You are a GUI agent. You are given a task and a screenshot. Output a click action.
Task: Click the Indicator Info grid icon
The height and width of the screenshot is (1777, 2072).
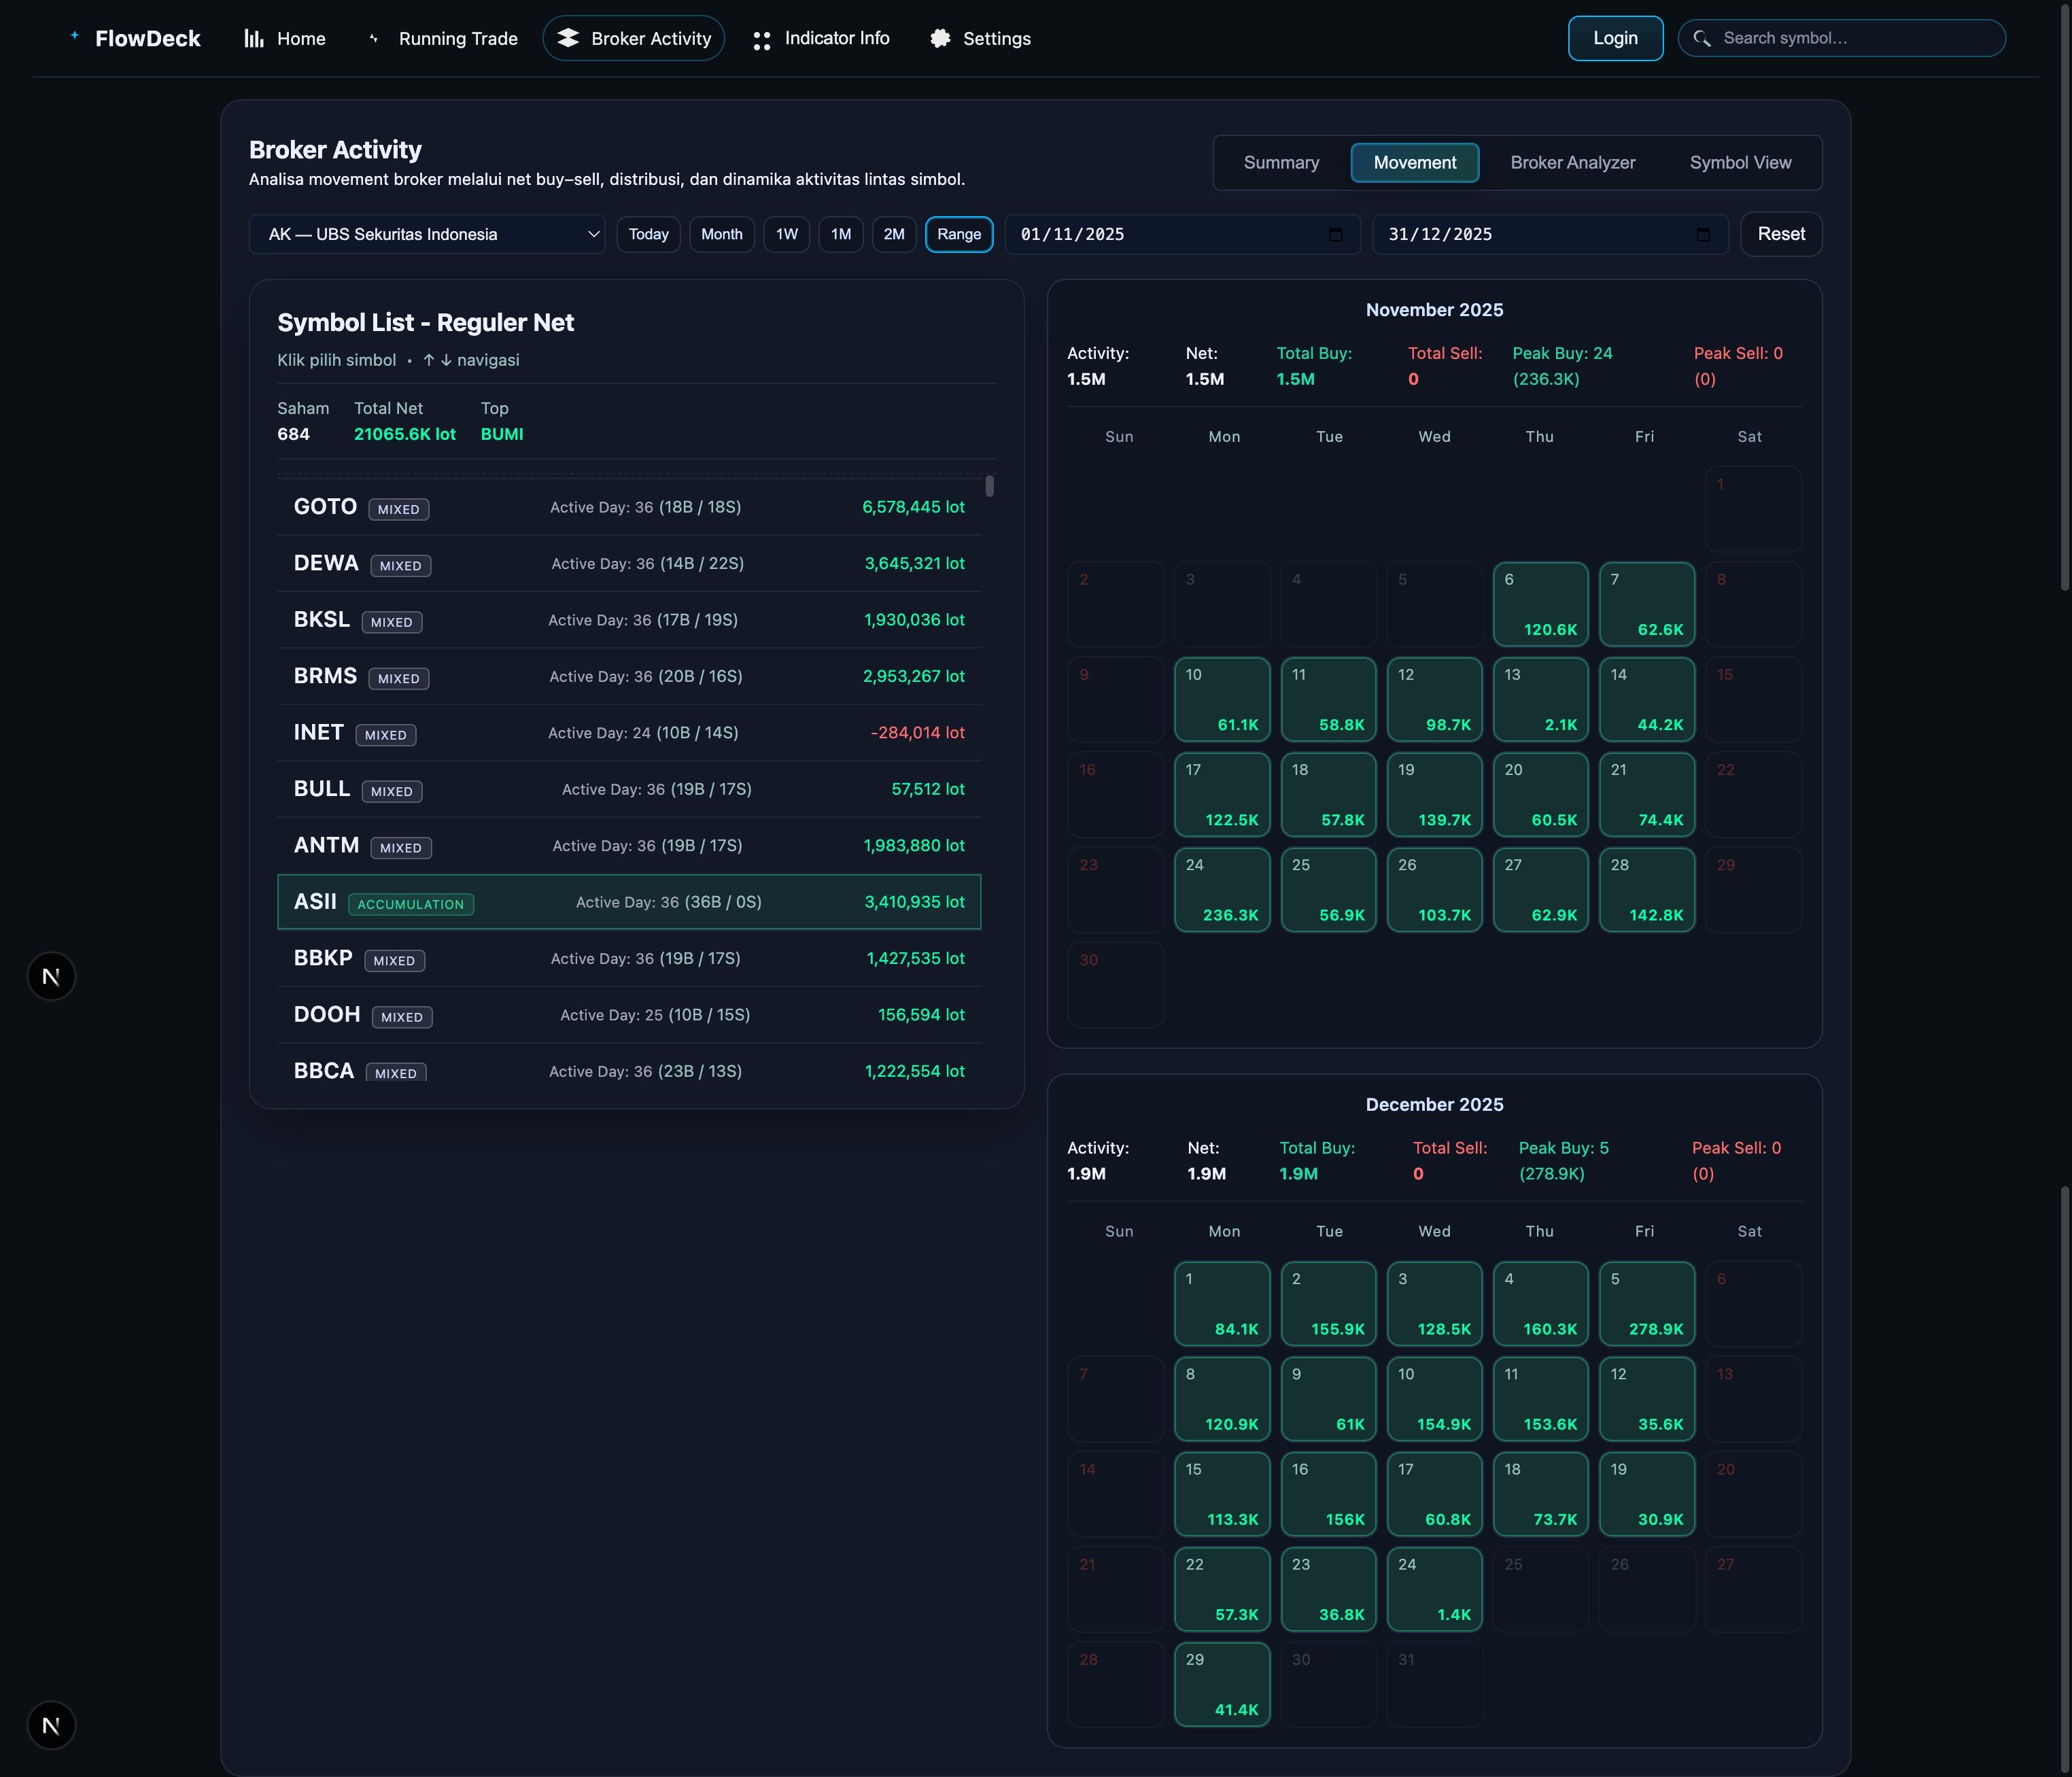pos(761,40)
